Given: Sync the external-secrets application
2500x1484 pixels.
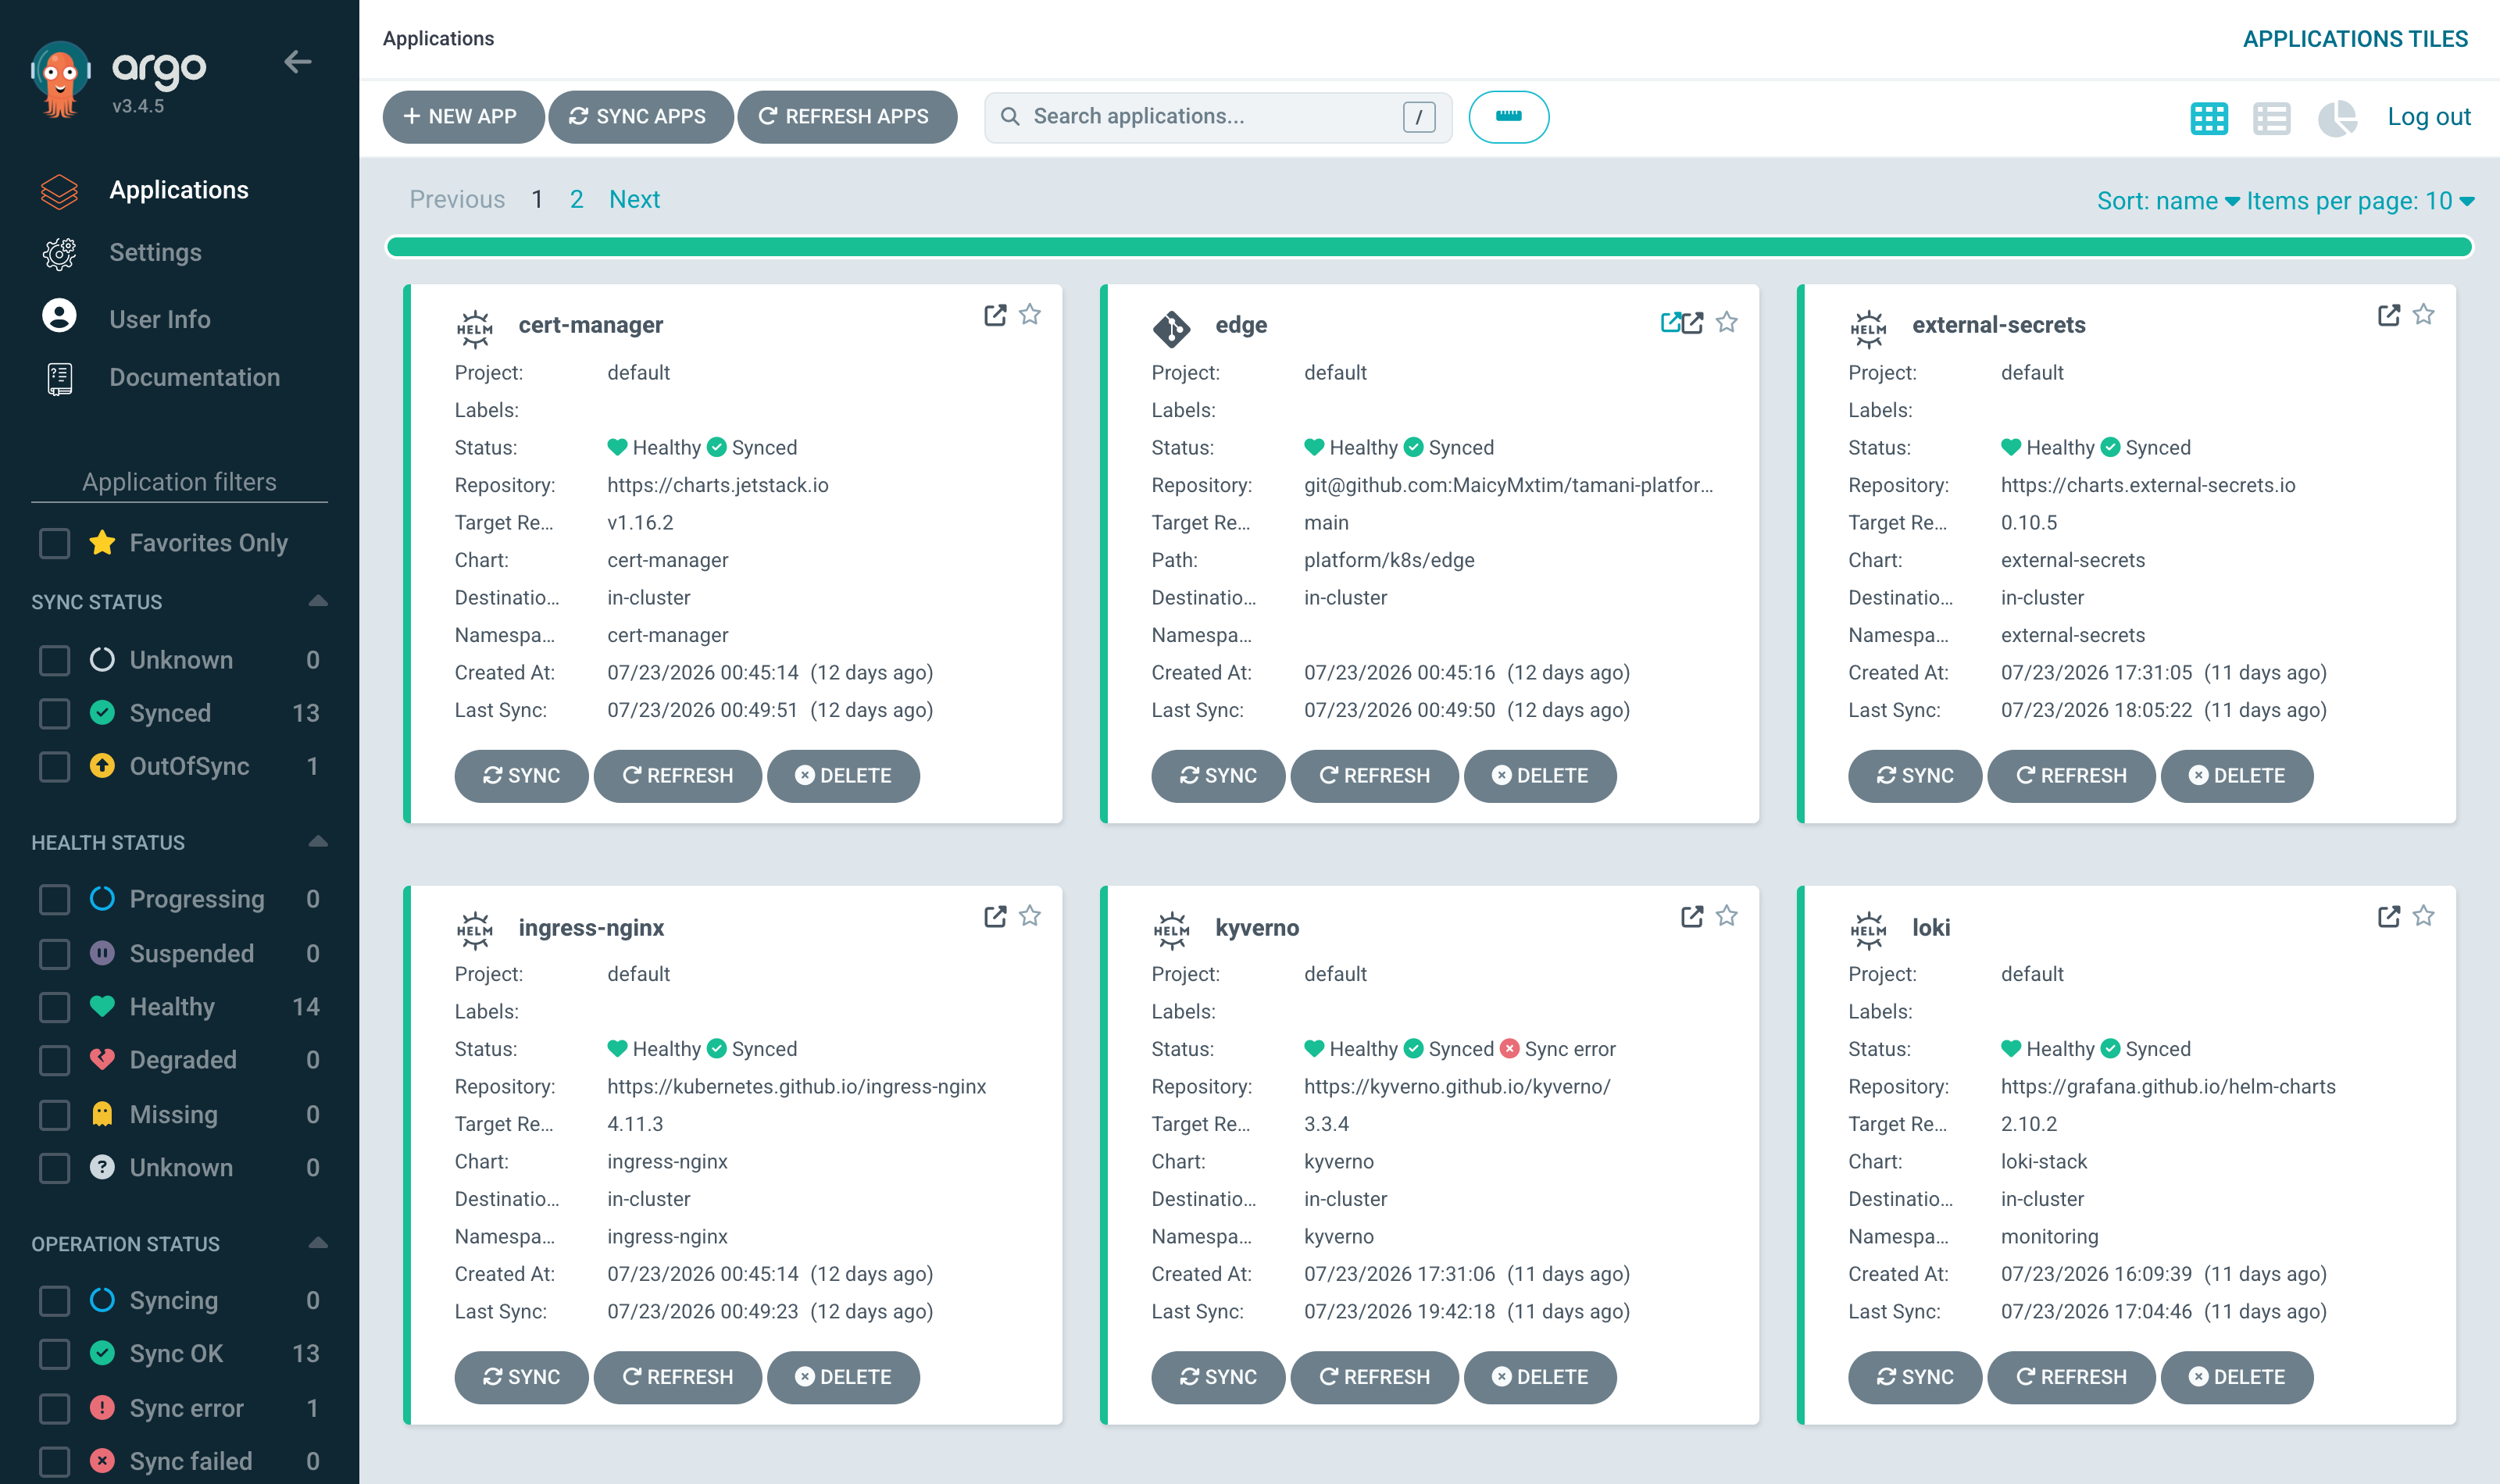Looking at the screenshot, I should pos(1914,776).
